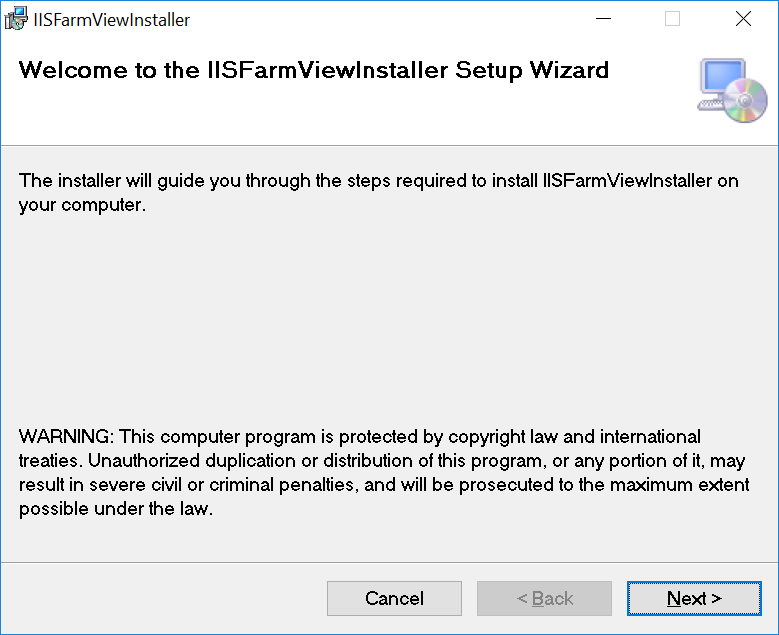The width and height of the screenshot is (779, 635).
Task: Click the installer will guide you paragraph
Action: pyautogui.click(x=379, y=192)
